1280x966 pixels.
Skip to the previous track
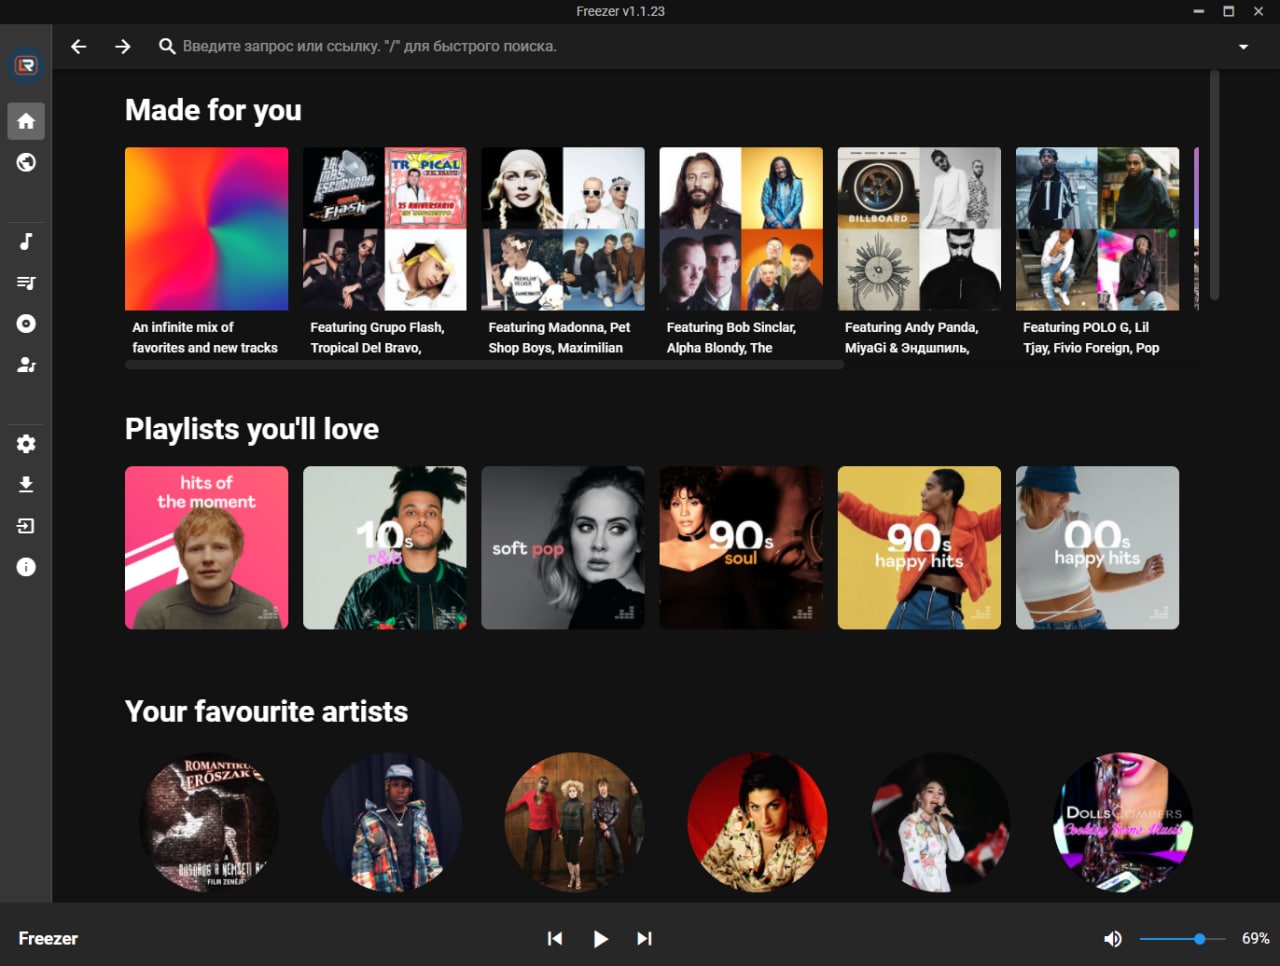click(x=555, y=938)
